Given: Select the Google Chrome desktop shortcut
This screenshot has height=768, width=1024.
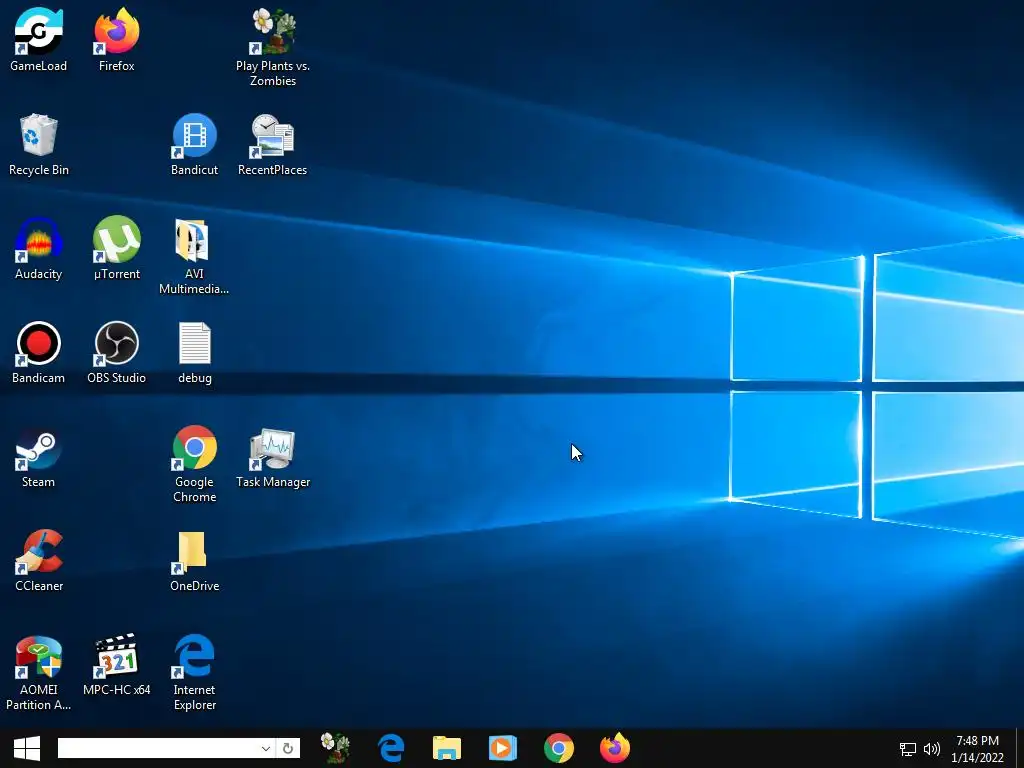Looking at the screenshot, I should click(x=195, y=464).
